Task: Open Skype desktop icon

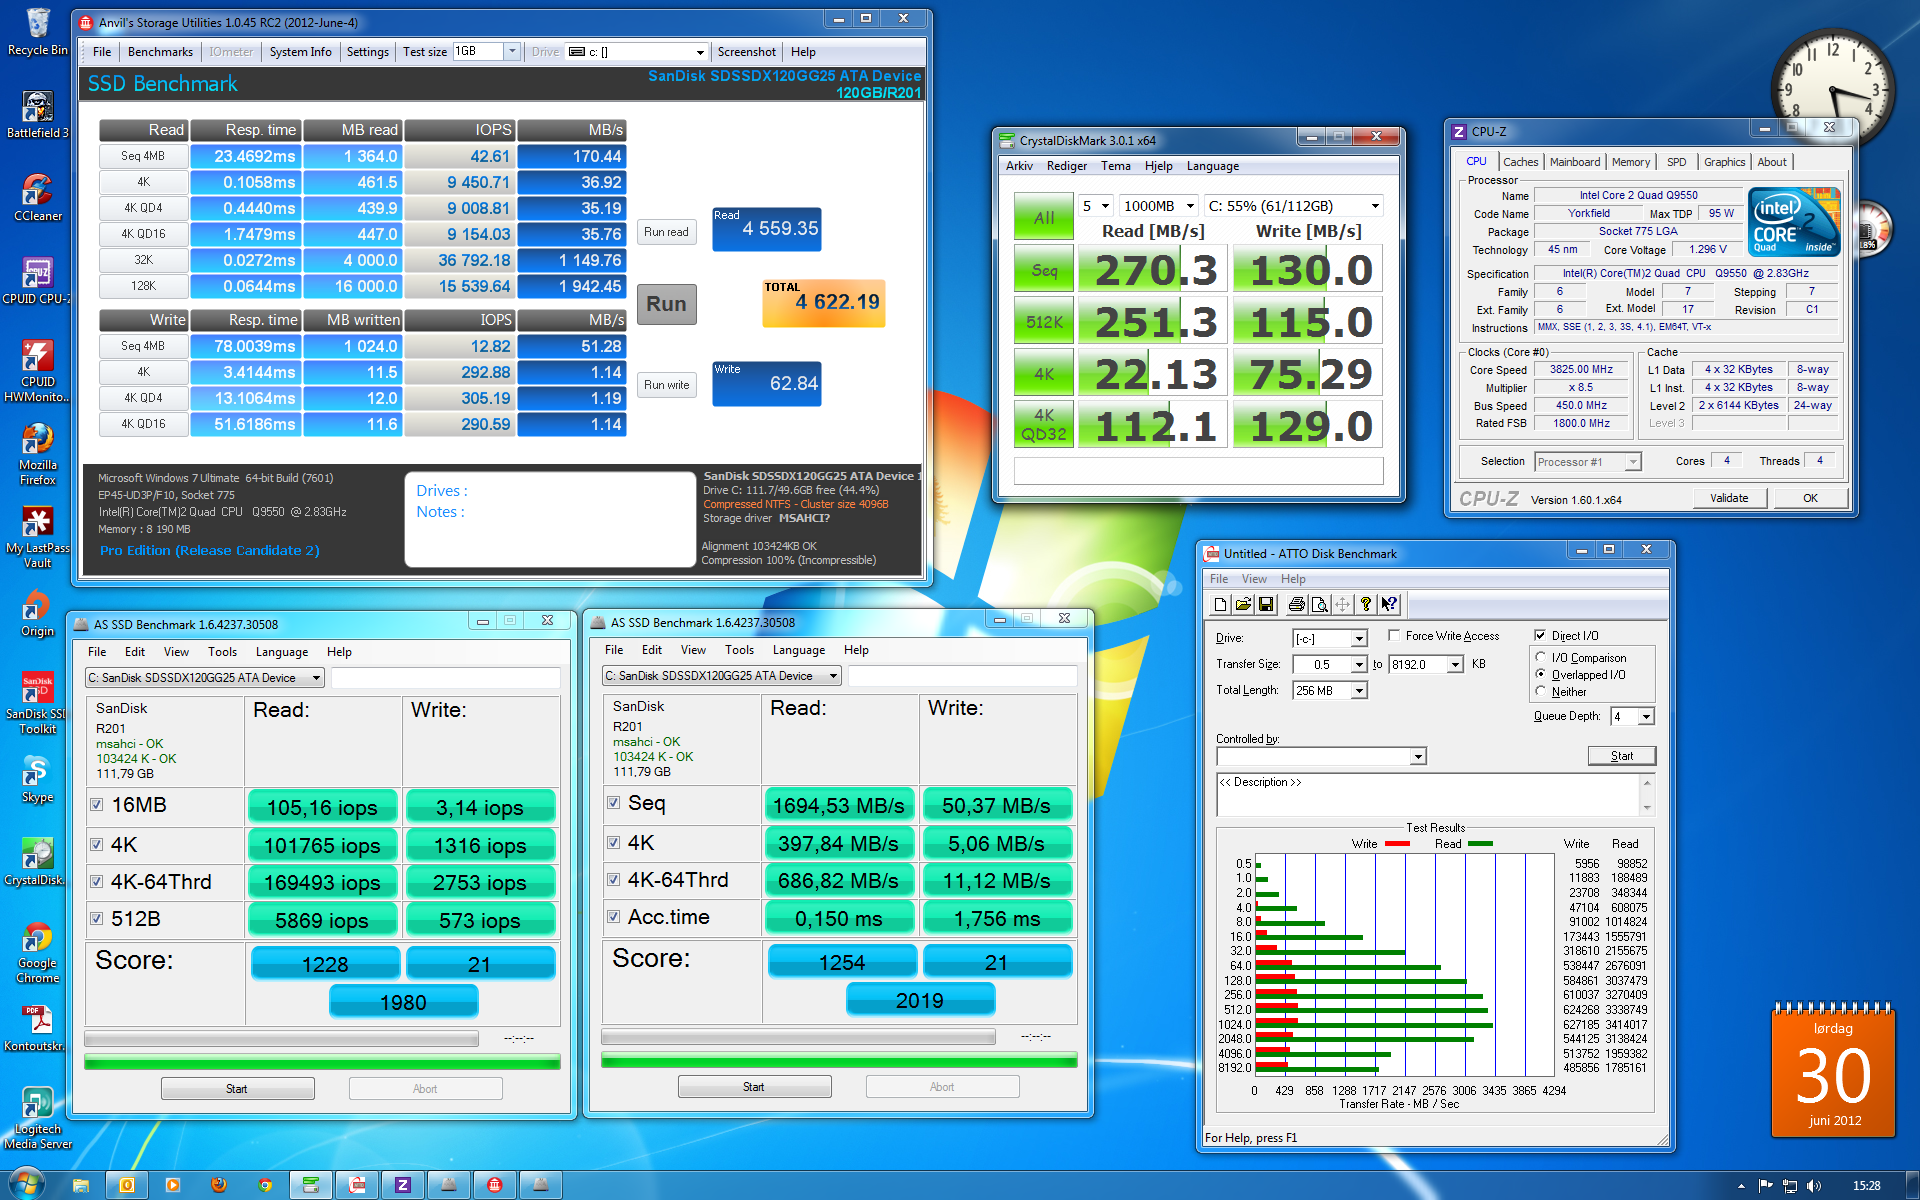Action: (38, 779)
